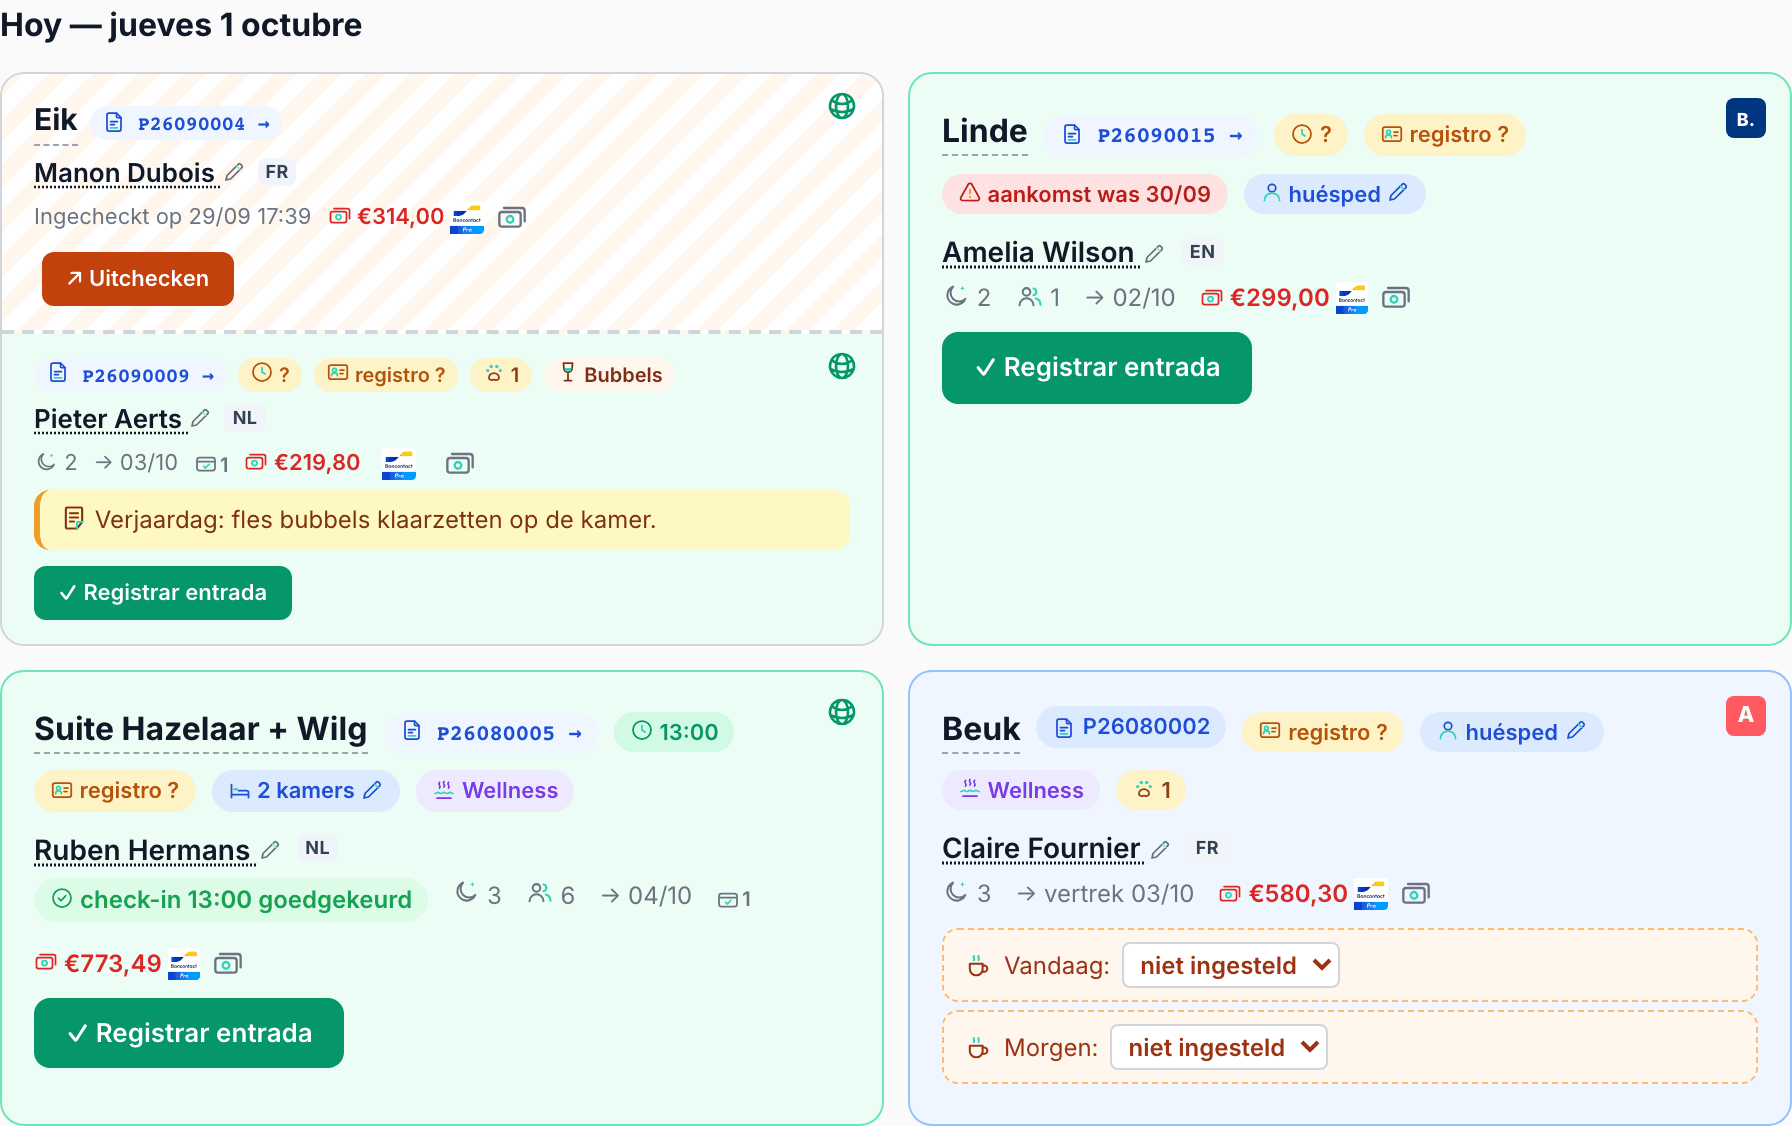This screenshot has width=1792, height=1126.
Task: Click unknown arrival time chip on Linde
Action: [1311, 135]
